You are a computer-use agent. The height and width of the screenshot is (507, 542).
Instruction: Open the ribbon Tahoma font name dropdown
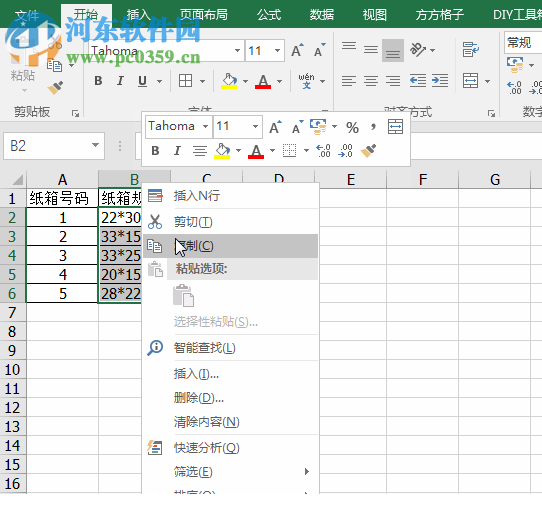tap(237, 50)
